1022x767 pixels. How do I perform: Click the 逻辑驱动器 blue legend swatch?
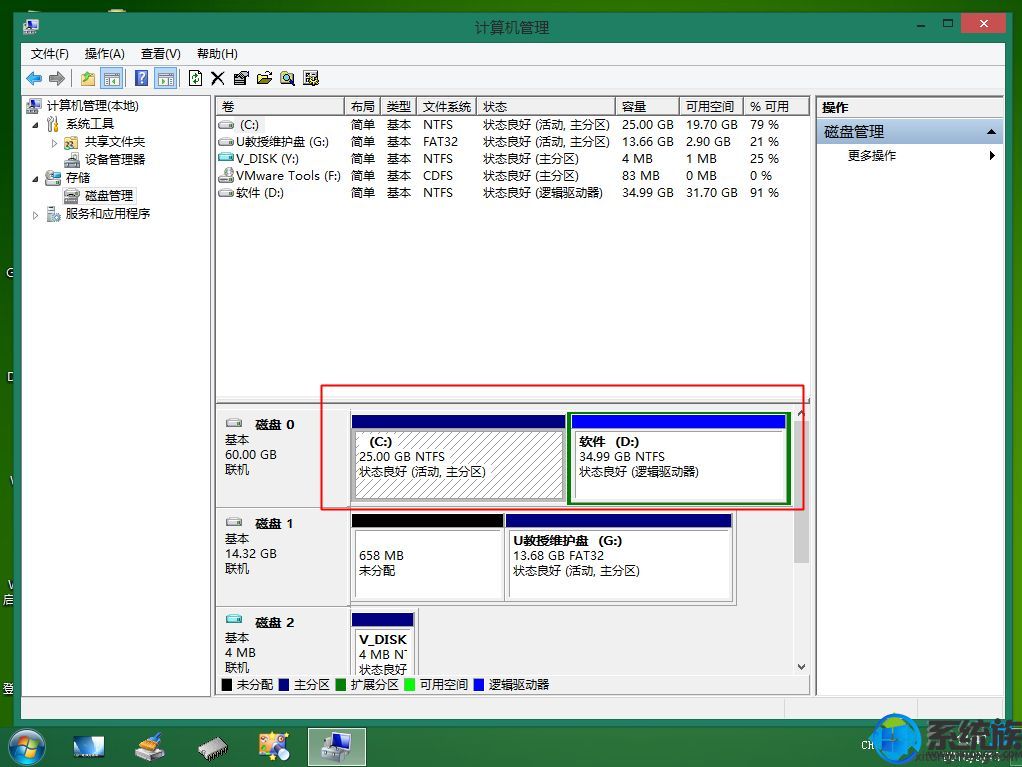(479, 685)
